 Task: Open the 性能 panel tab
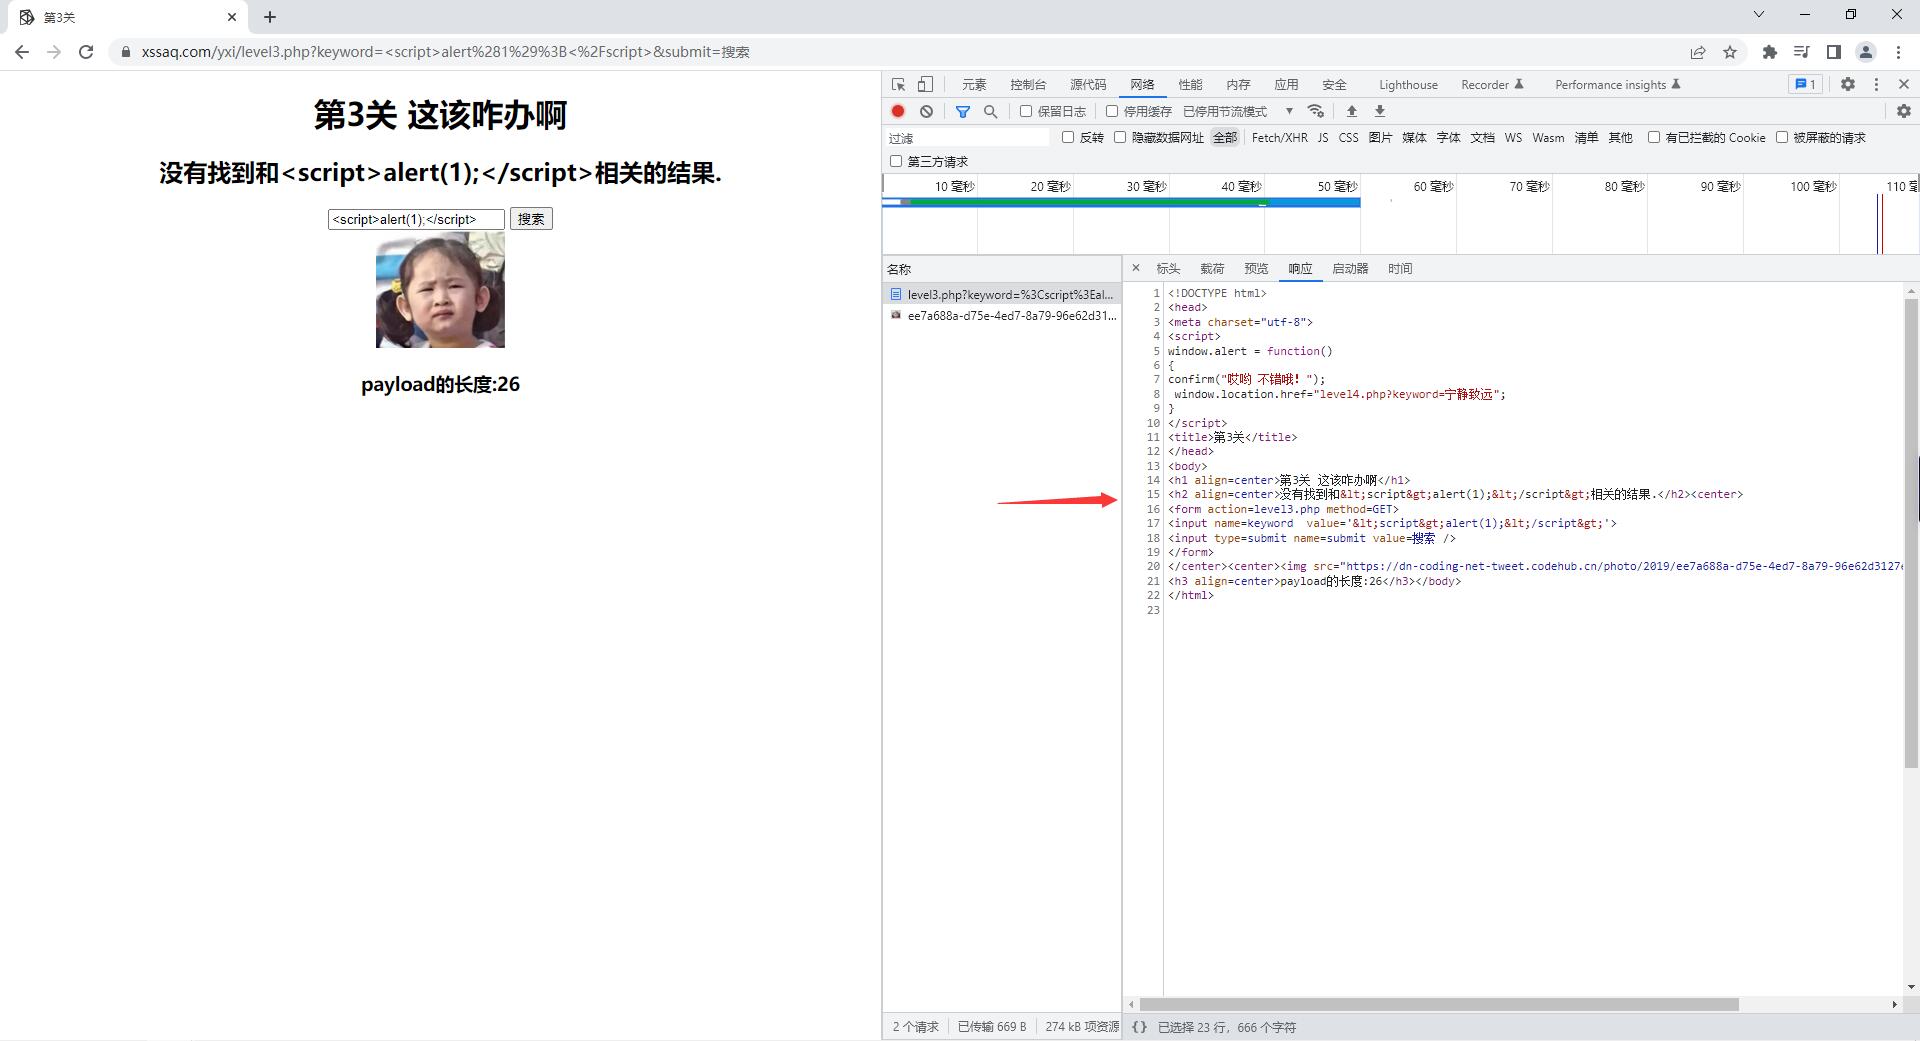(1190, 85)
